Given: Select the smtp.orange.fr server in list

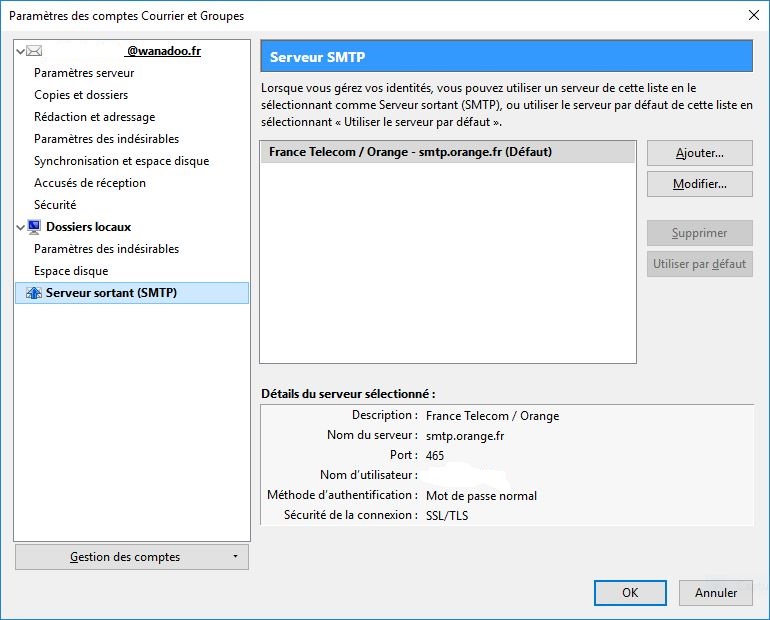Looking at the screenshot, I should pyautogui.click(x=410, y=152).
